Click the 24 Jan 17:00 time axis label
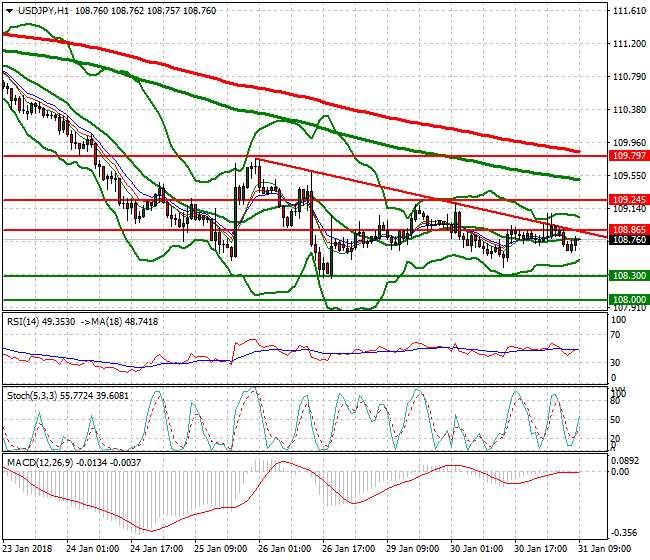The height and width of the screenshot is (560, 650). (157, 549)
